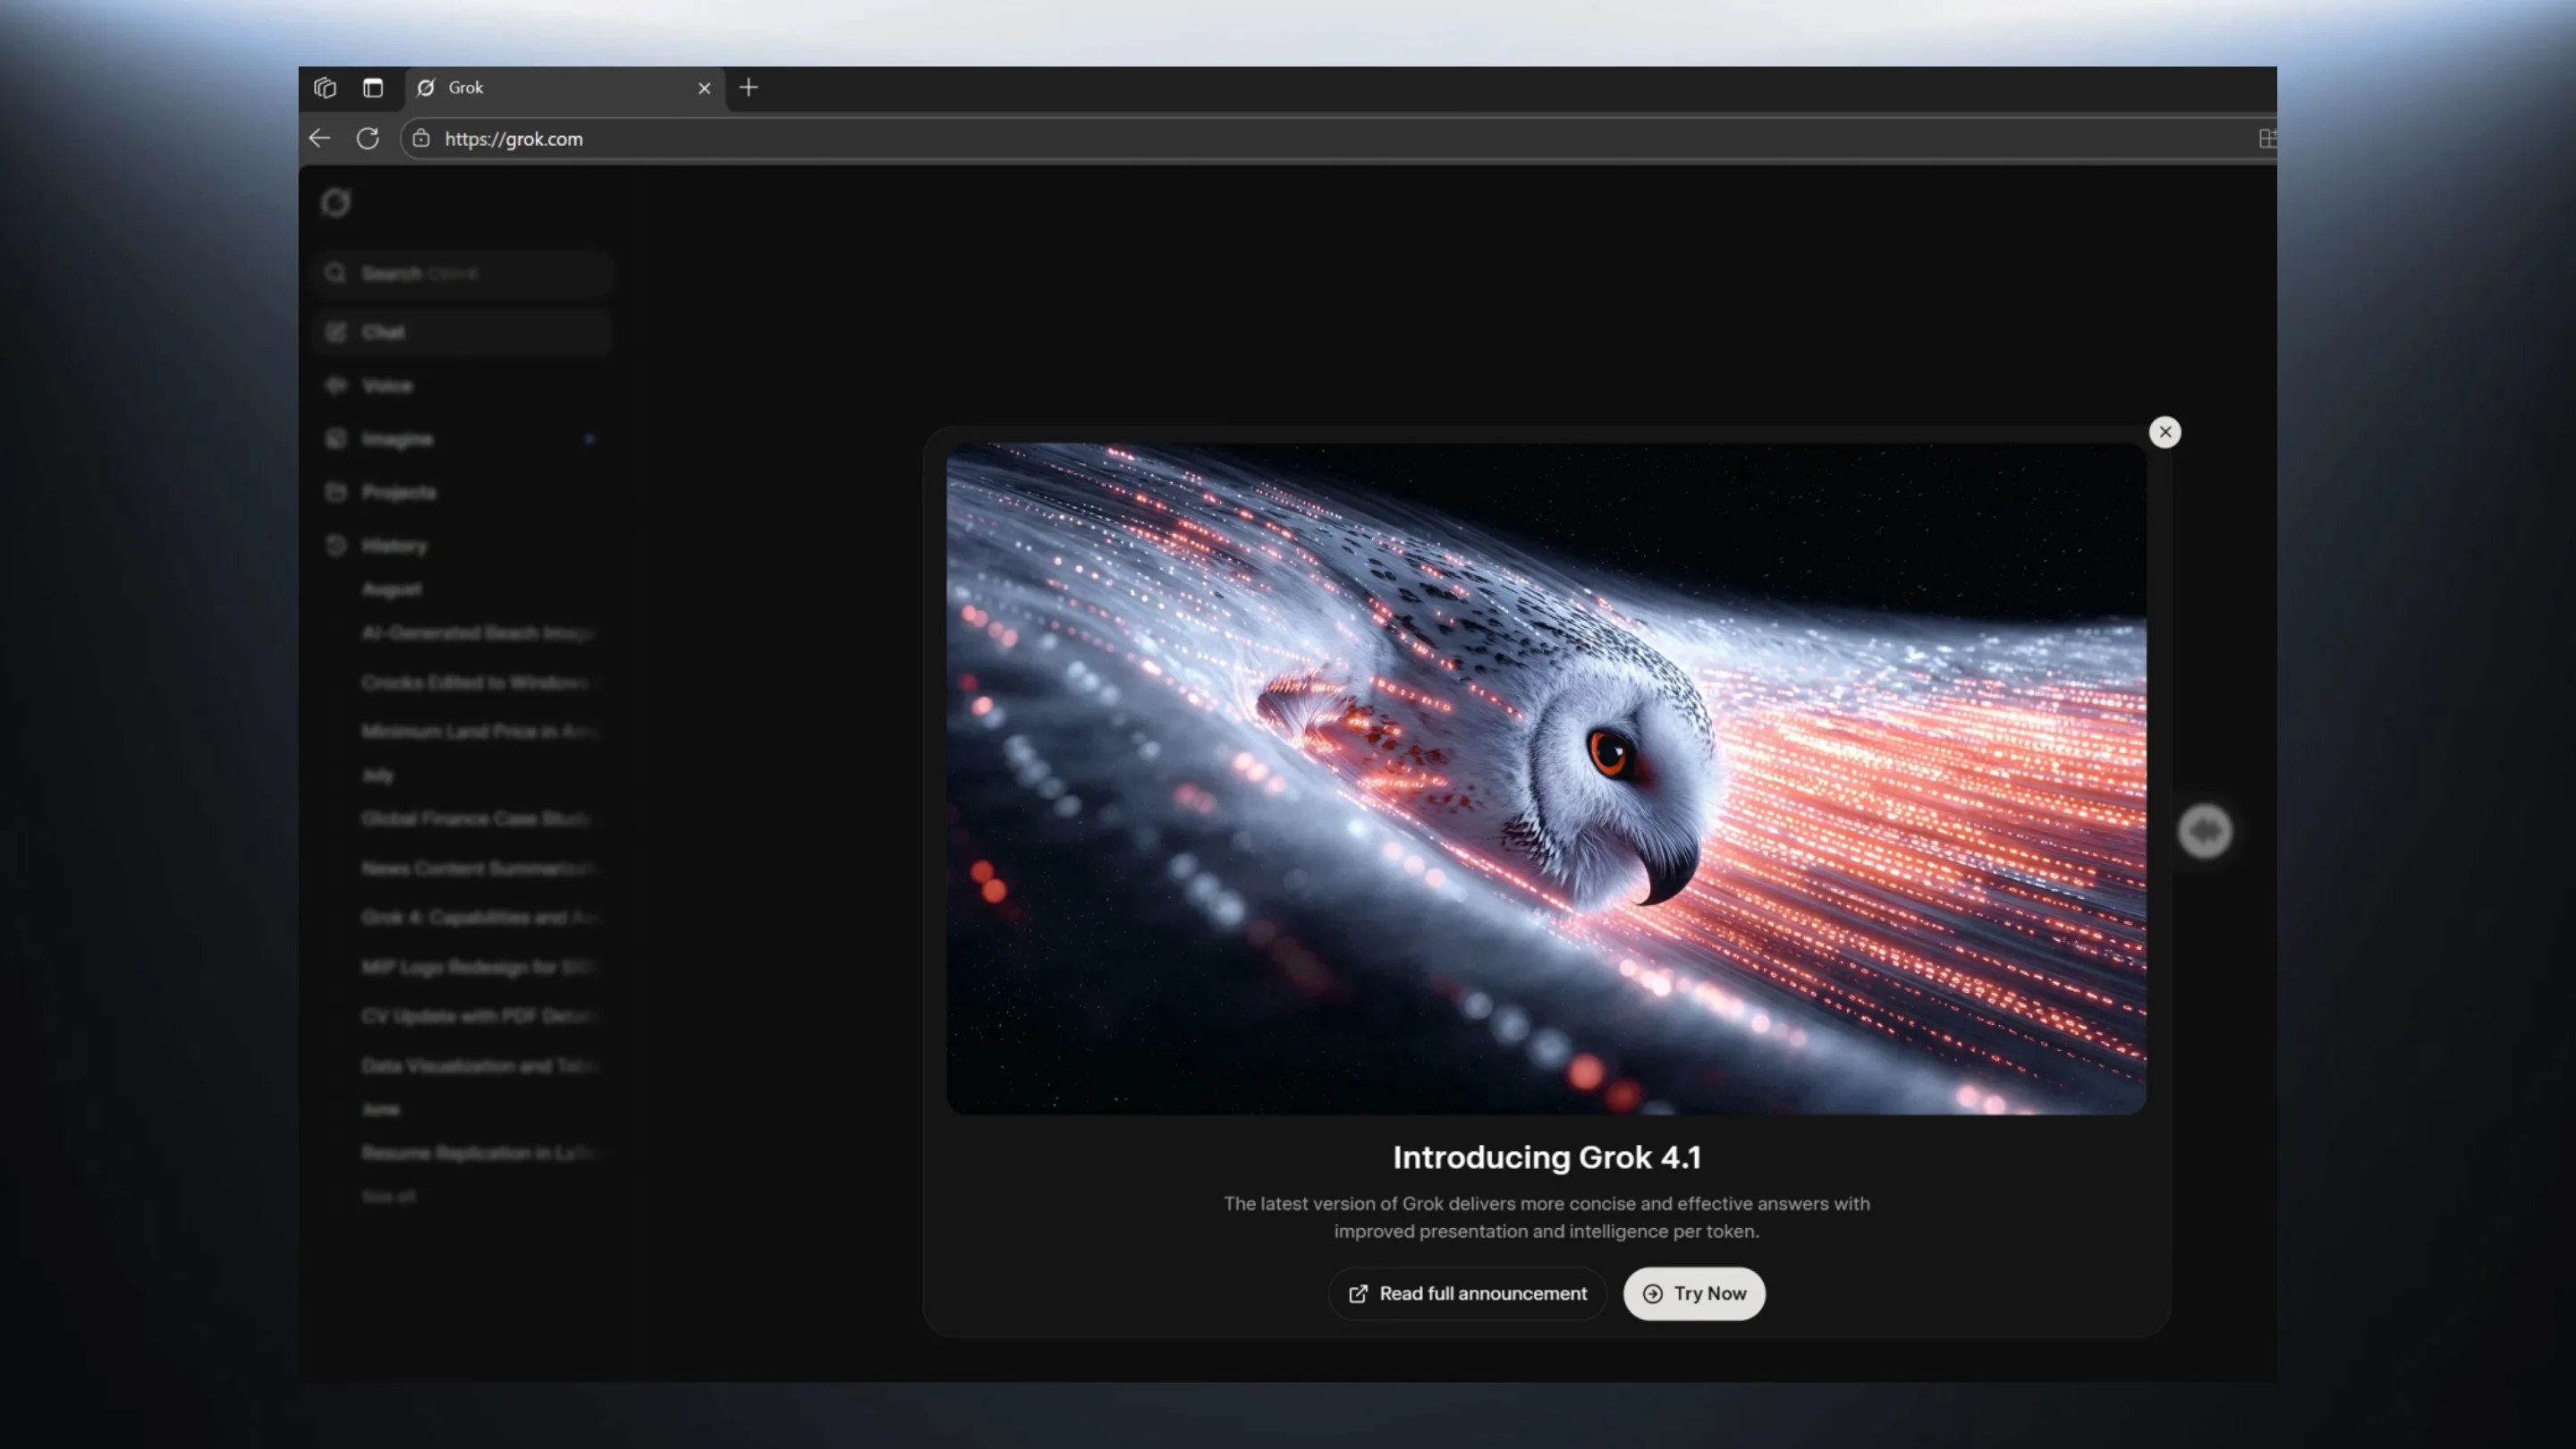
Task: Click the History clock icon
Action: click(336, 545)
